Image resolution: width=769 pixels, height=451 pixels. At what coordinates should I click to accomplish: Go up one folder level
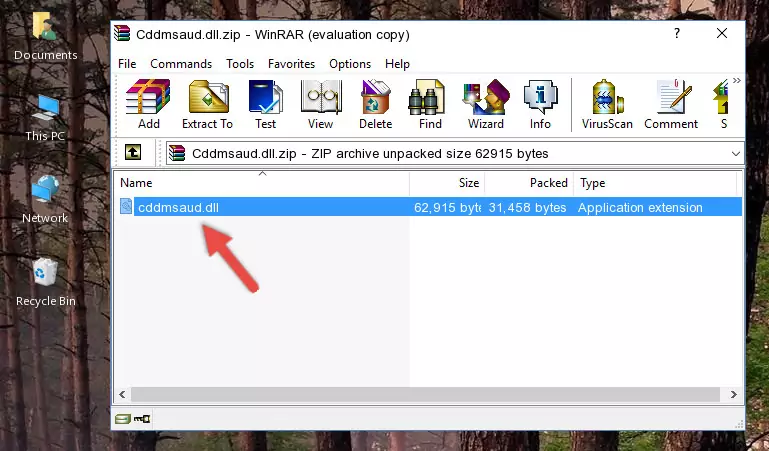click(x=133, y=153)
